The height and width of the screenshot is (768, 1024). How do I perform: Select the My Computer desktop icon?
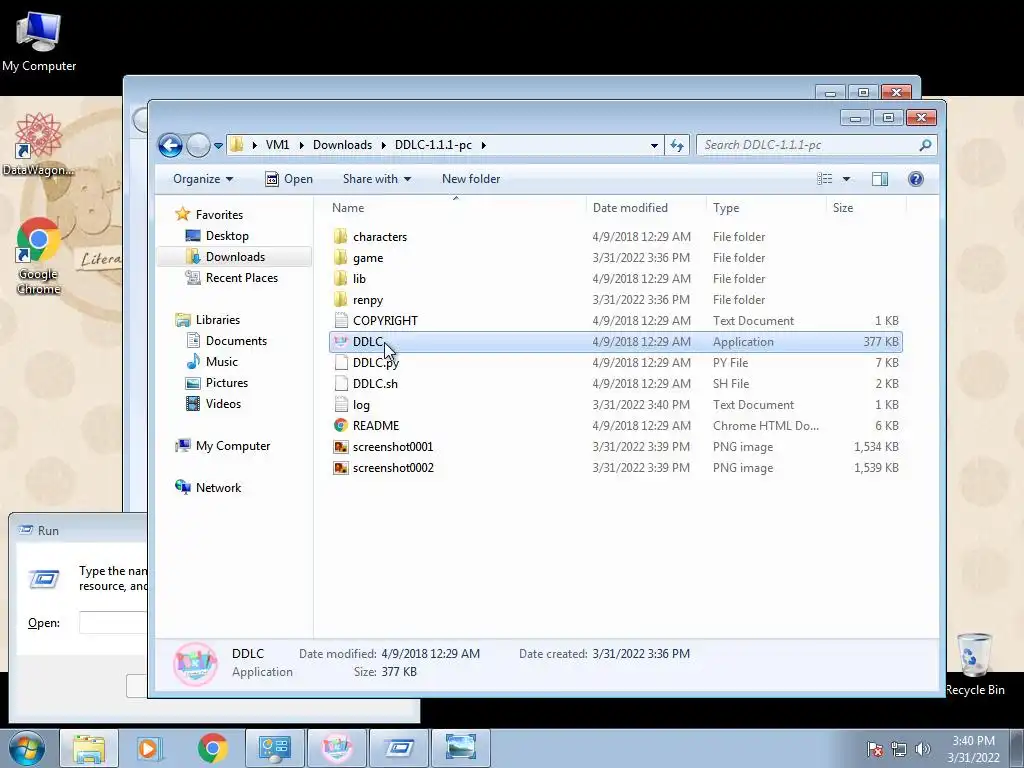coord(39,40)
